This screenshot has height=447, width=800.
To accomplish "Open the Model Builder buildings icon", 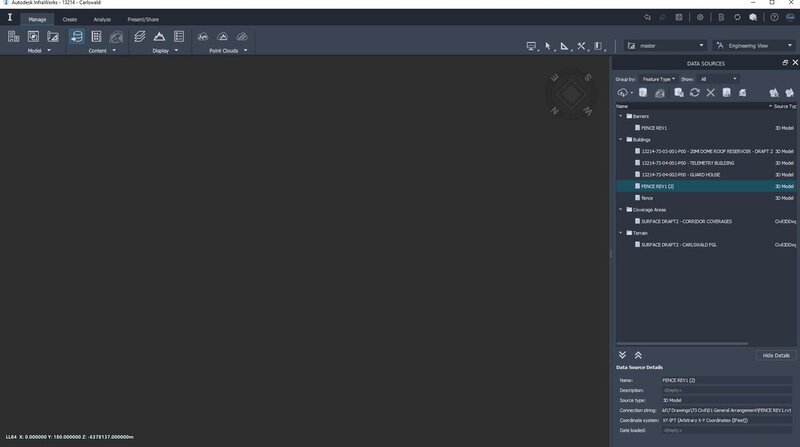I will click(14, 36).
